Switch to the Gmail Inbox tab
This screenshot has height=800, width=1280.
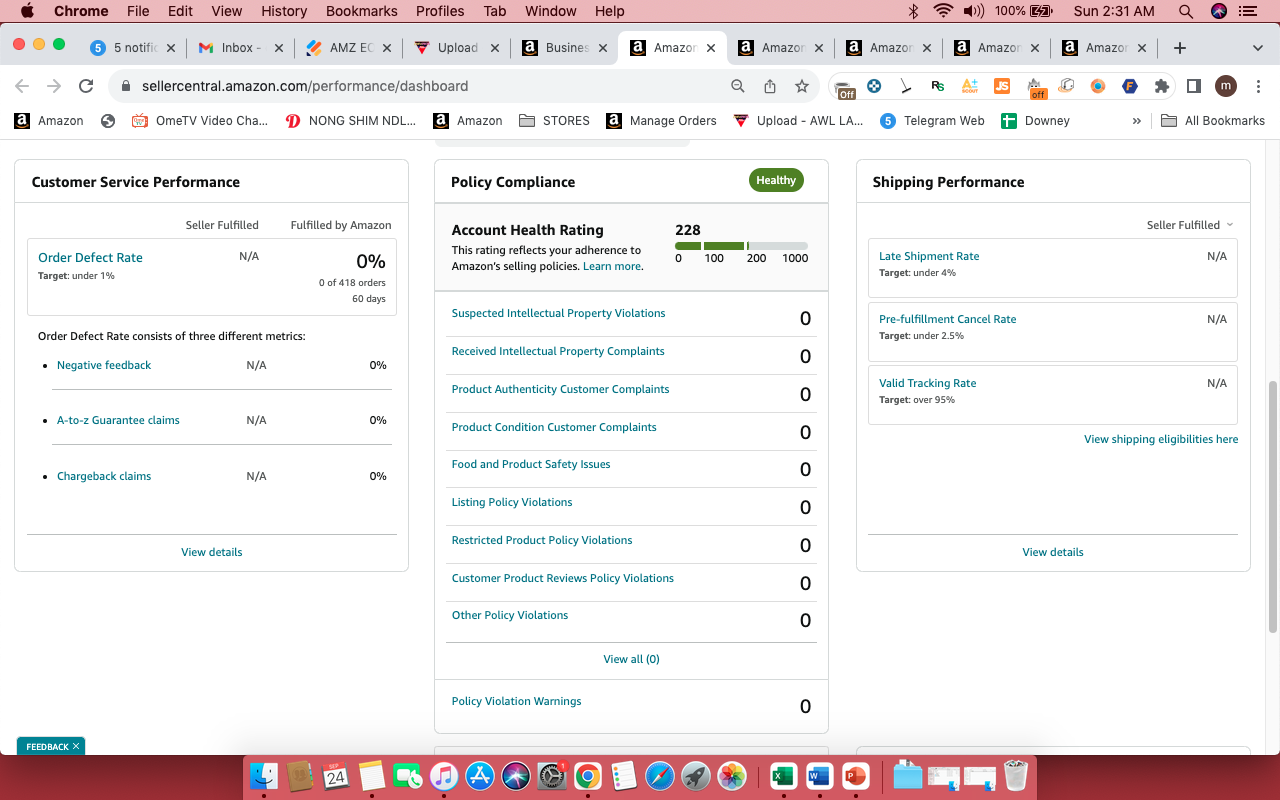tap(240, 48)
